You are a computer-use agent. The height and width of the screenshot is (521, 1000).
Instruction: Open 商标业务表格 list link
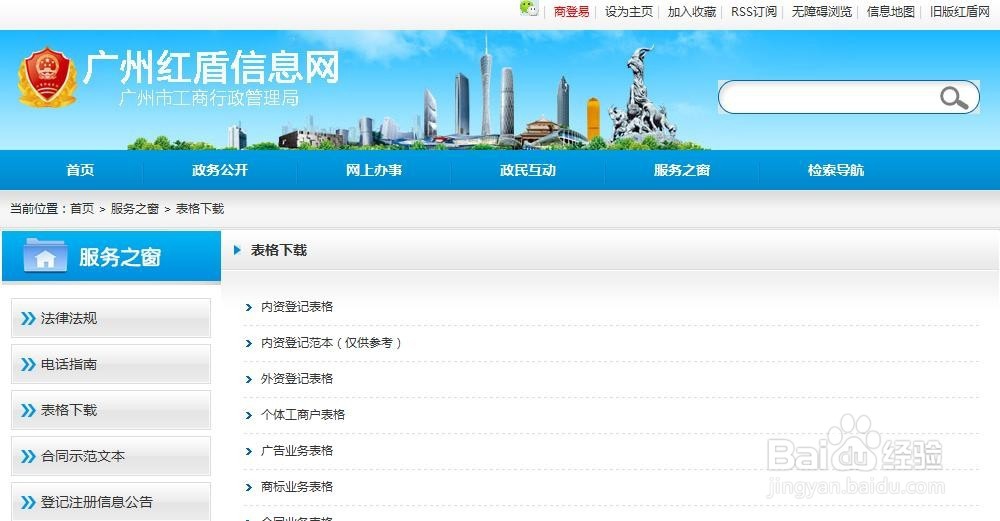297,487
